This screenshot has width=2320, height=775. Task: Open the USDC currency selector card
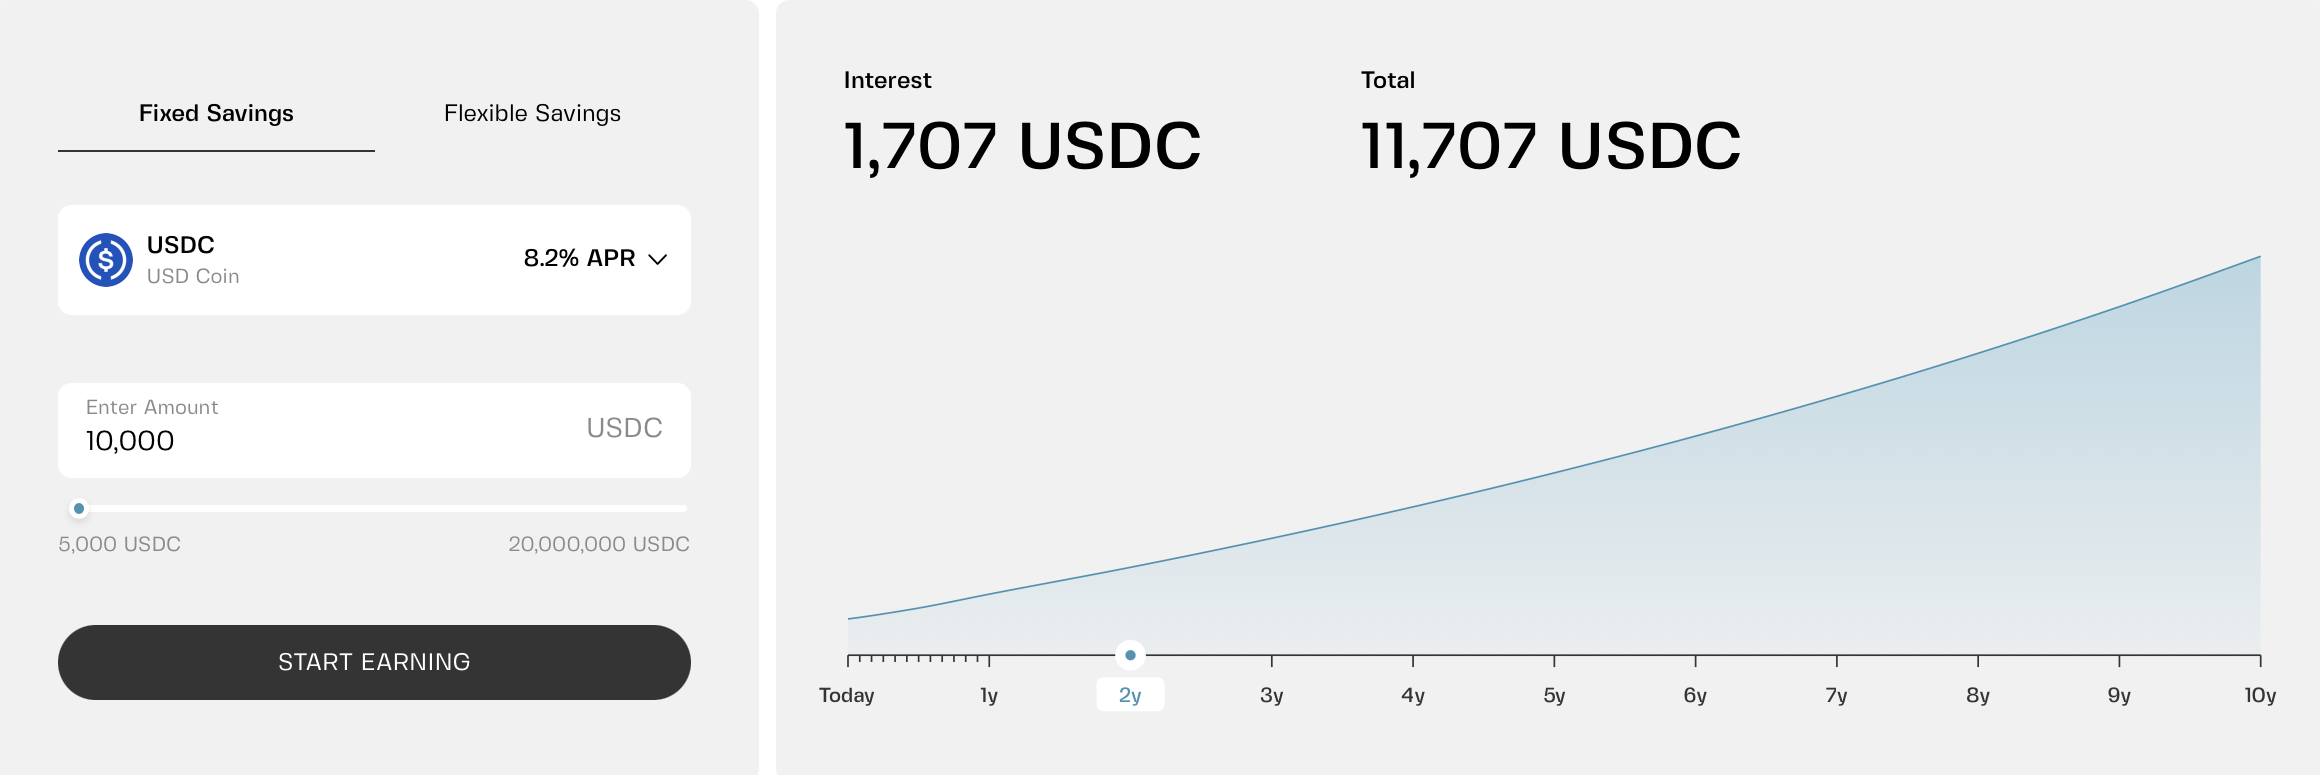(x=374, y=260)
